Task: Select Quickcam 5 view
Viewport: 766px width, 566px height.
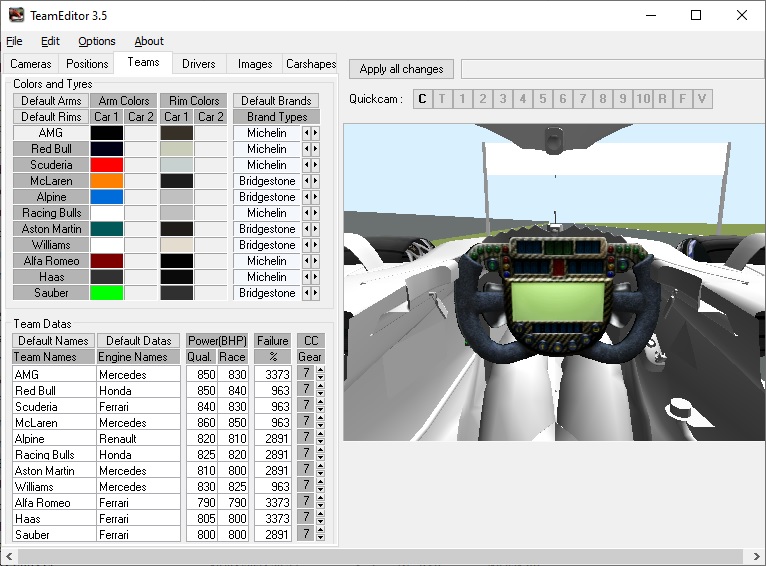Action: coord(542,99)
